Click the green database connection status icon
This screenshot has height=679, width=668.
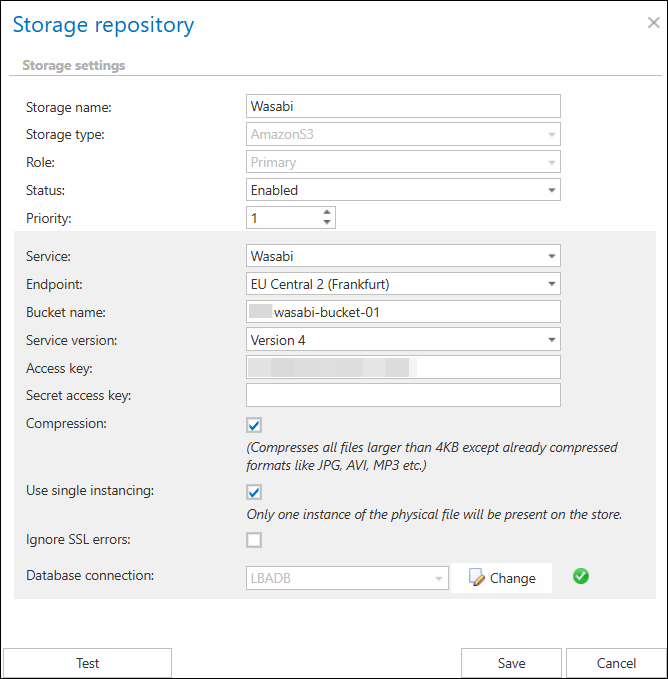click(581, 577)
